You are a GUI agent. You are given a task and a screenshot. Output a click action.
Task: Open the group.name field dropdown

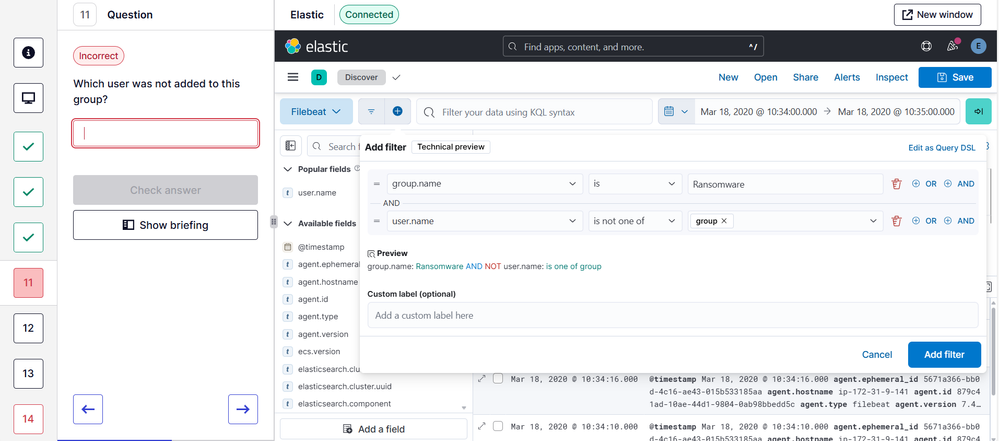[484, 184]
